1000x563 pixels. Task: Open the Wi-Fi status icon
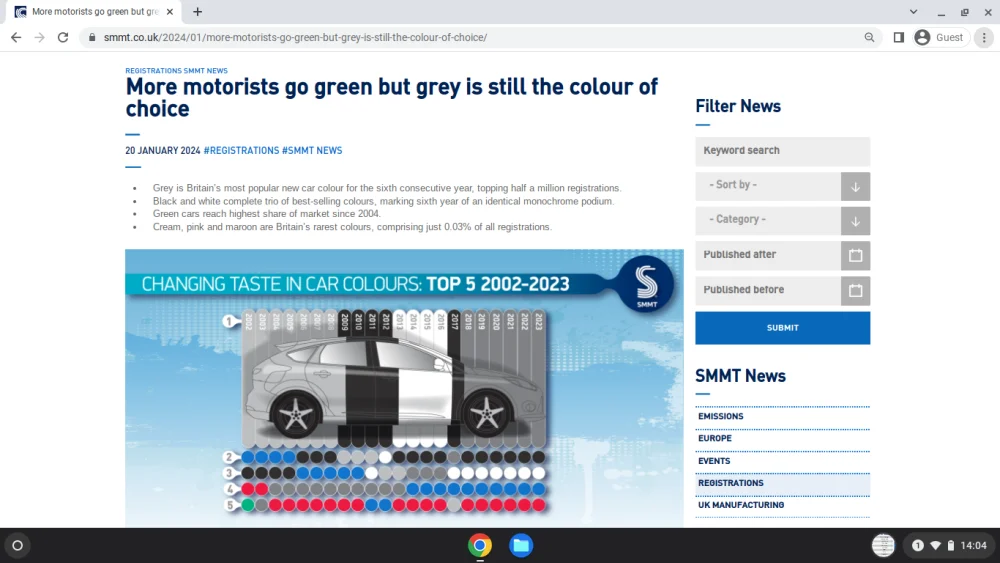pyautogui.click(x=936, y=545)
